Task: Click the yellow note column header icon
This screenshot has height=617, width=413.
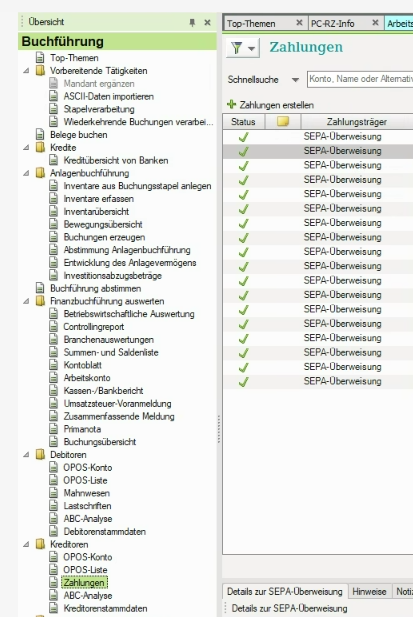Action: (x=283, y=121)
